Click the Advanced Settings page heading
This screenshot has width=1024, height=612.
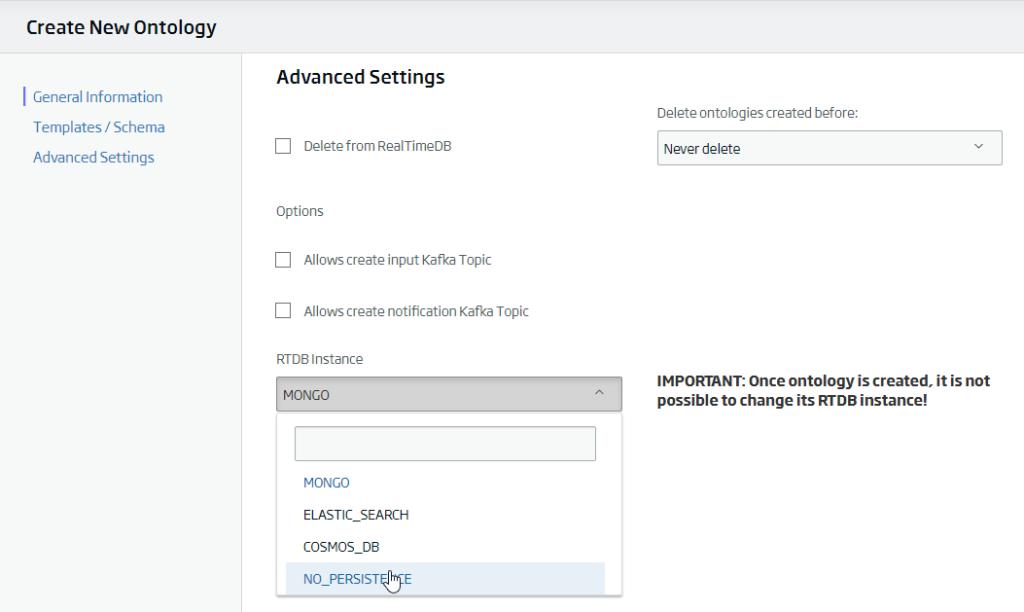(360, 77)
